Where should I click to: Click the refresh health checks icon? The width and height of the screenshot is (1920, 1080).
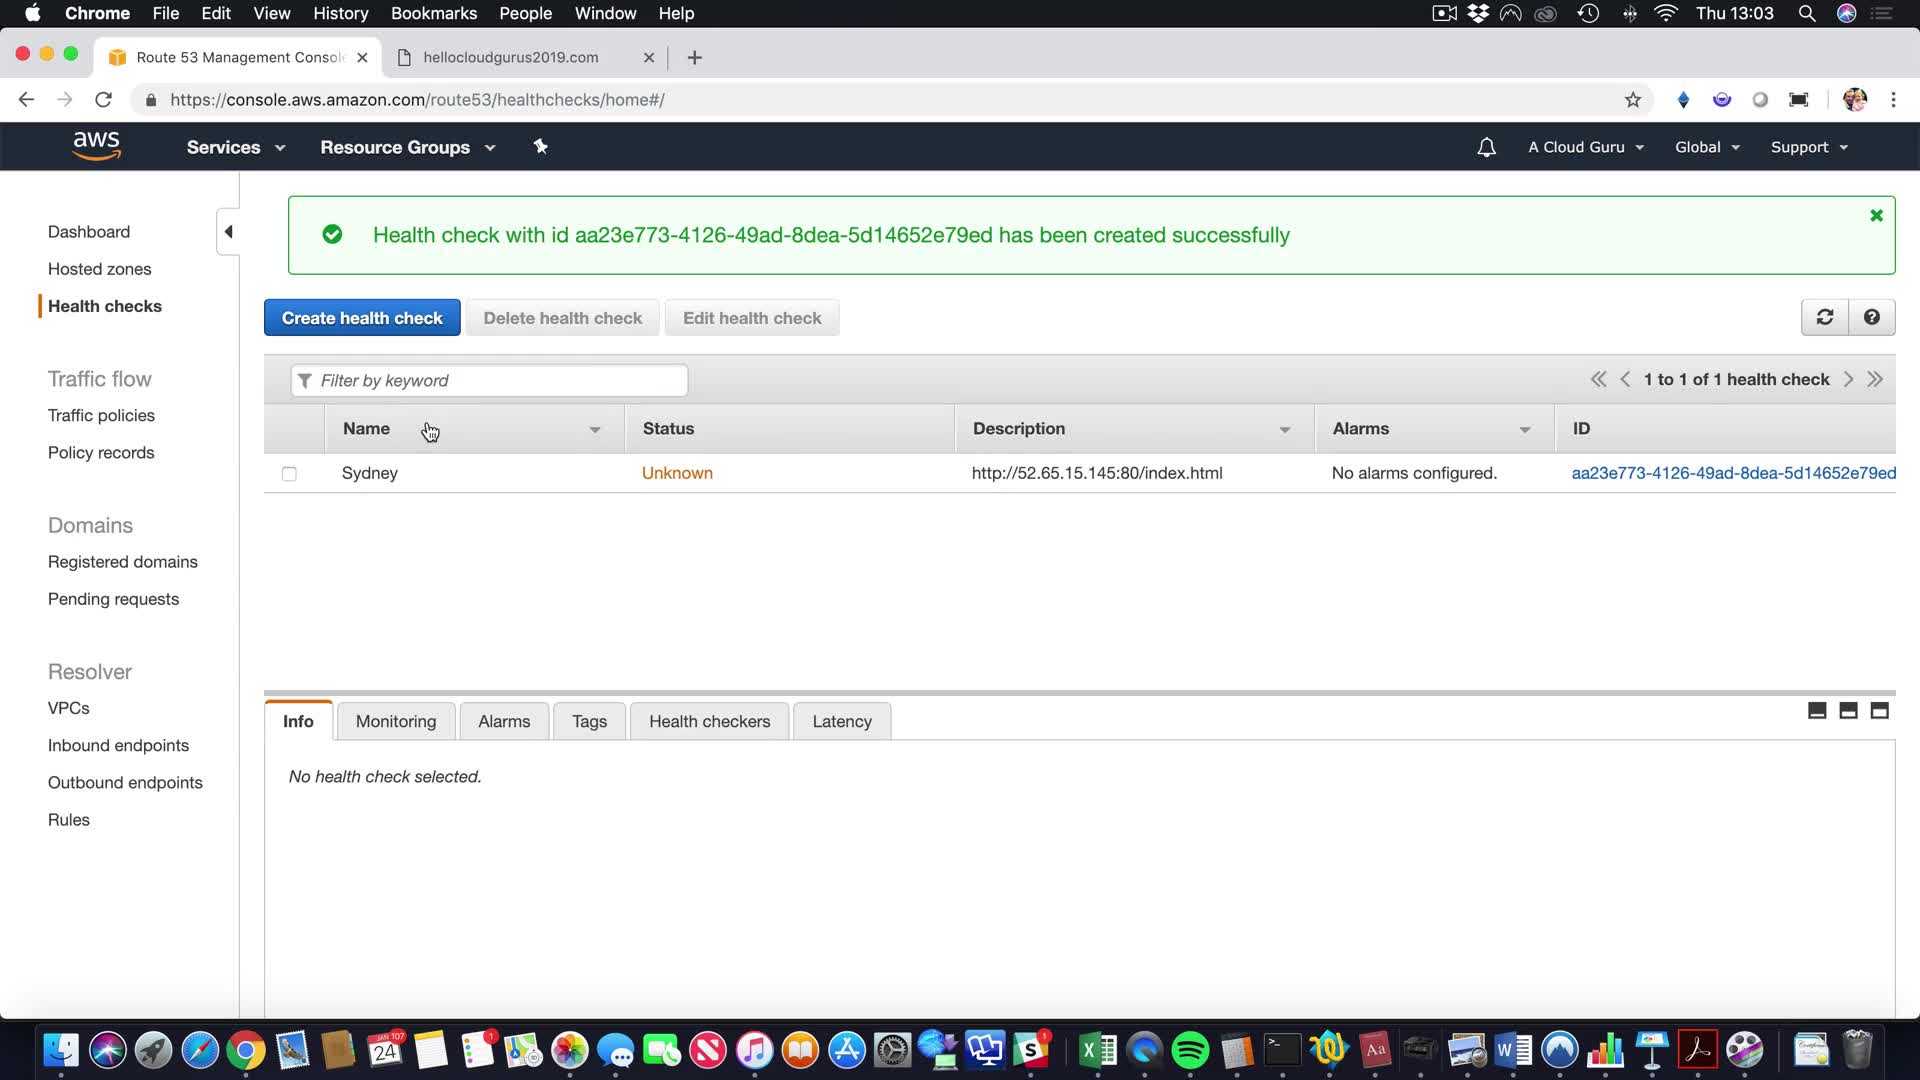click(1824, 317)
